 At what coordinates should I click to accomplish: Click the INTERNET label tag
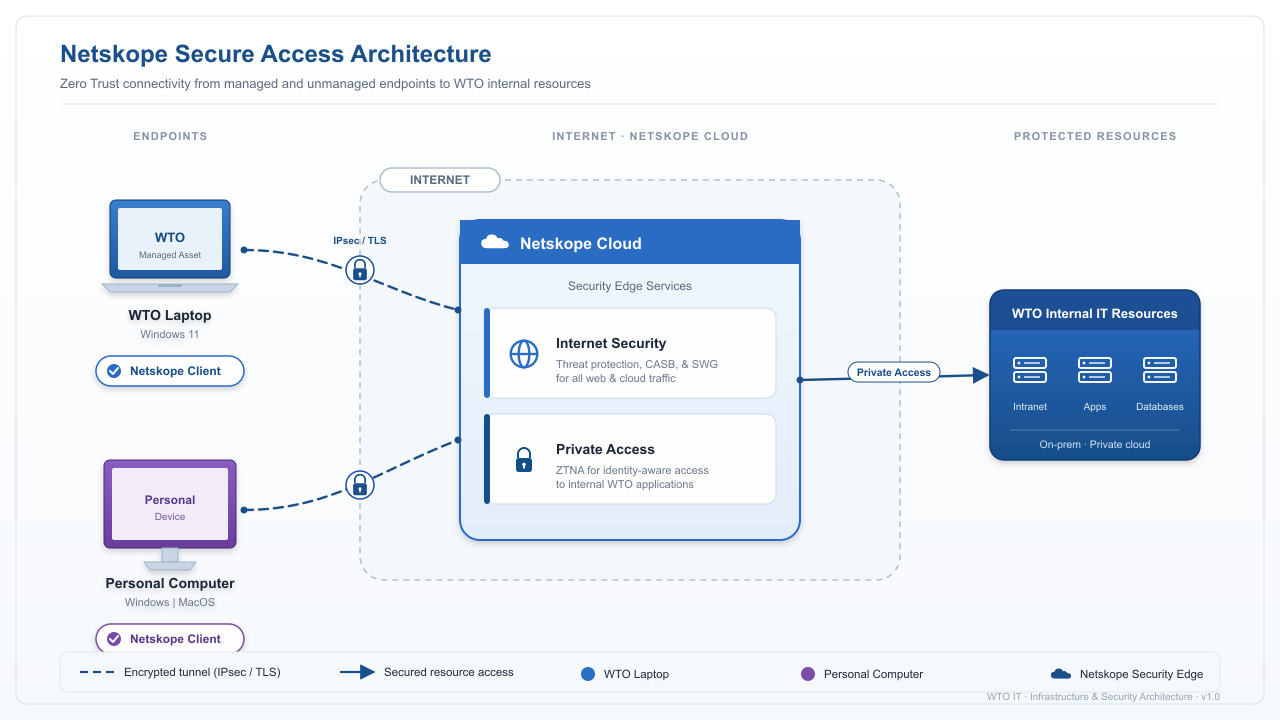click(x=440, y=180)
